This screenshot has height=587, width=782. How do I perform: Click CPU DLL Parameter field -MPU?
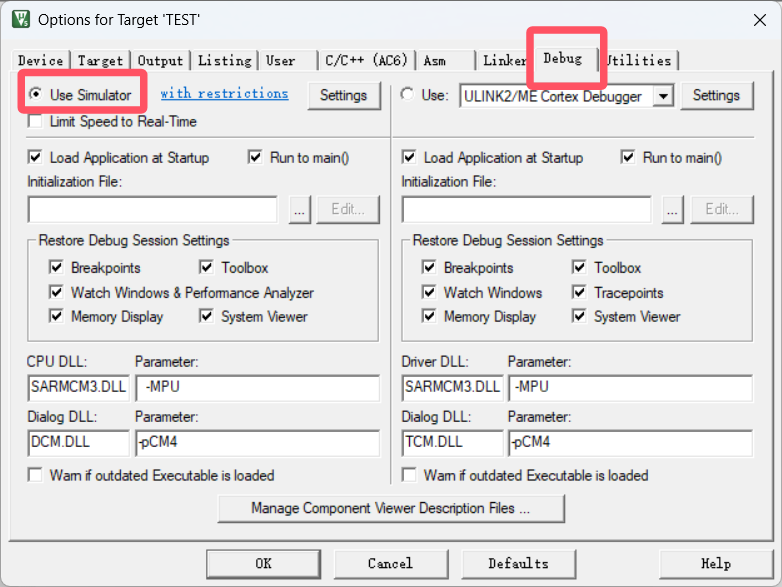pyautogui.click(x=257, y=388)
